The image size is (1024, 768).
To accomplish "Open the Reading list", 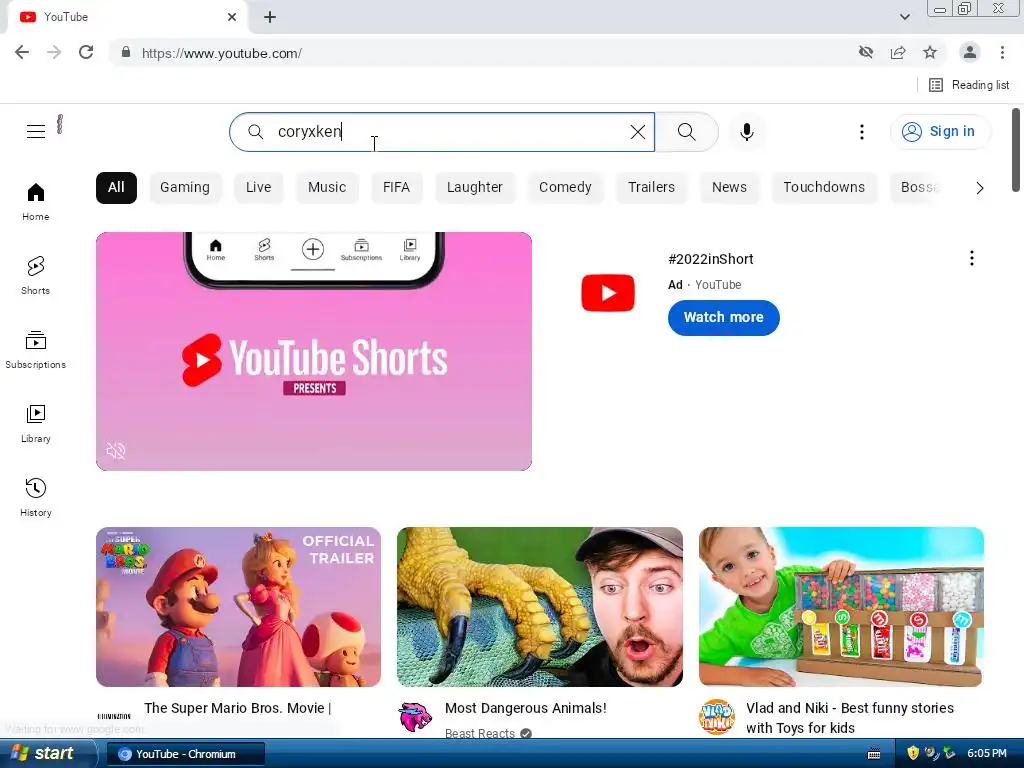I will click(x=969, y=85).
